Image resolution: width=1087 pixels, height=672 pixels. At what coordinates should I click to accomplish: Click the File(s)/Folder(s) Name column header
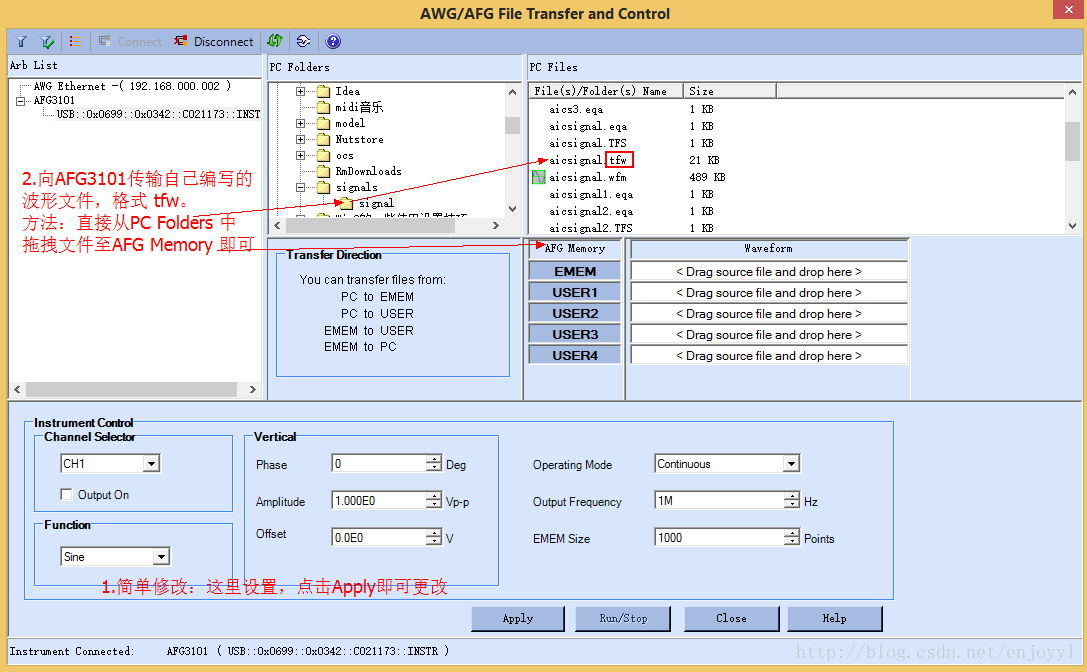tap(607, 92)
